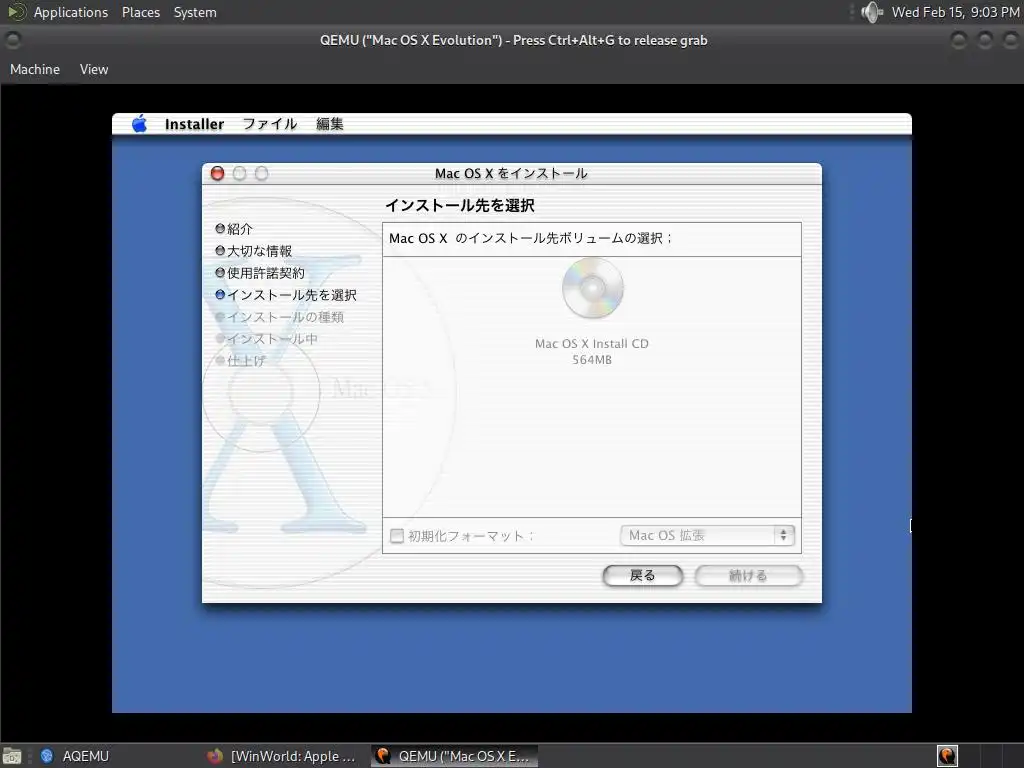Click the date and time clock
Viewport: 1024px width, 768px height.
[x=955, y=12]
